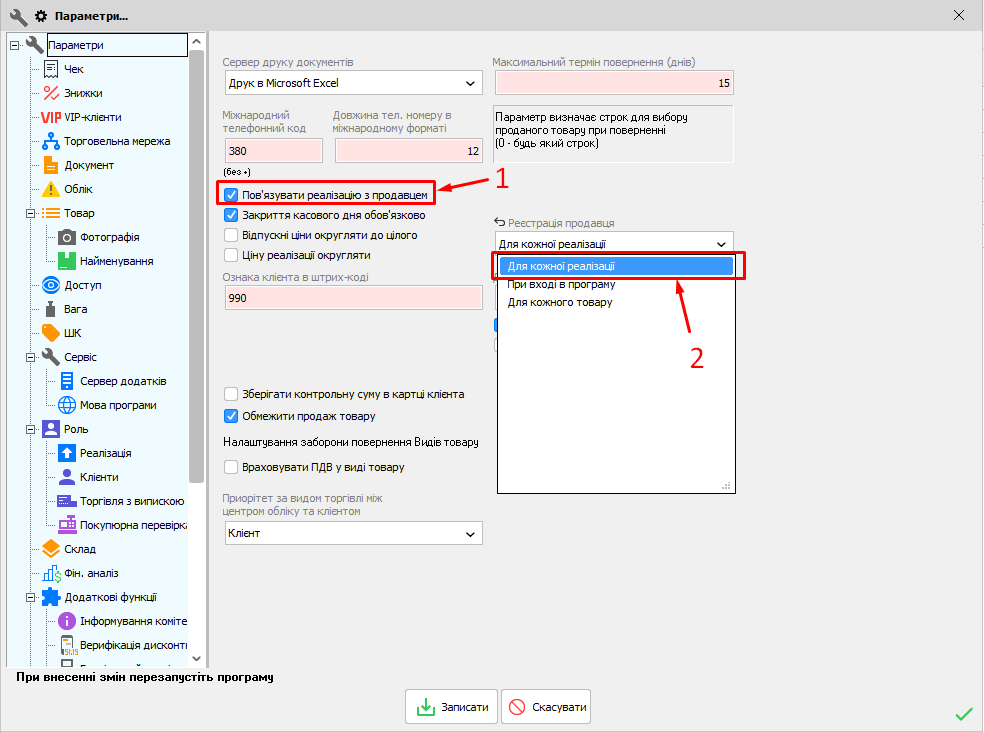Screen dimensions: 984x732
Task: Select Для кожного товару from the list
Action: 559,302
